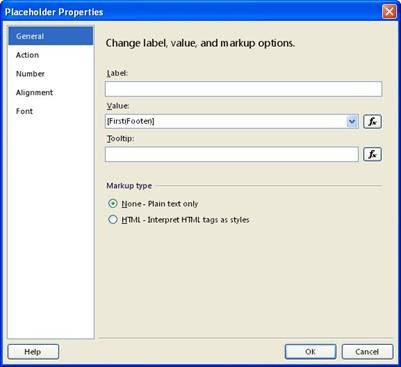The height and width of the screenshot is (367, 401).
Task: Click the Markup type group label
Action: [x=129, y=186]
